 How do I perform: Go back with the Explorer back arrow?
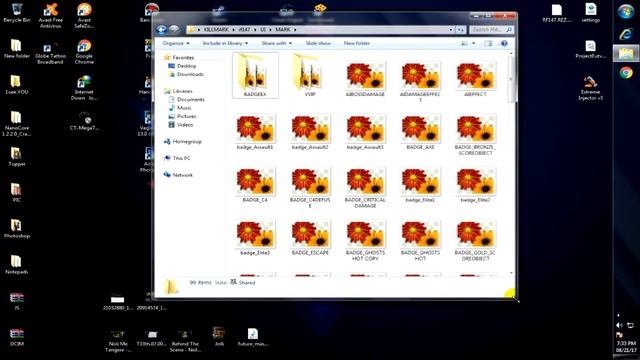coord(161,29)
